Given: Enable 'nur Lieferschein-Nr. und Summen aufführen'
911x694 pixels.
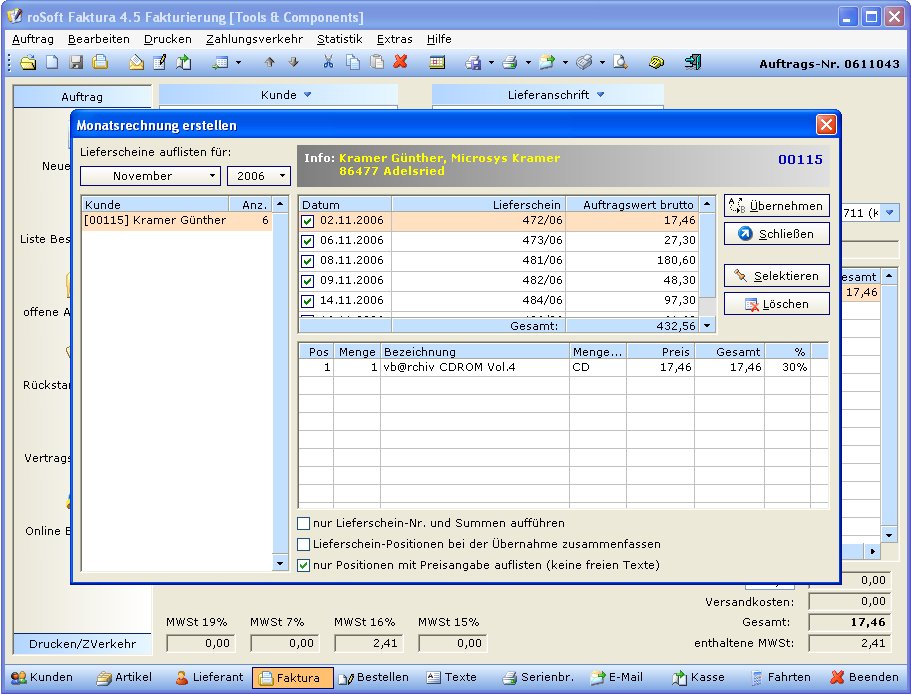Looking at the screenshot, I should pyautogui.click(x=304, y=523).
